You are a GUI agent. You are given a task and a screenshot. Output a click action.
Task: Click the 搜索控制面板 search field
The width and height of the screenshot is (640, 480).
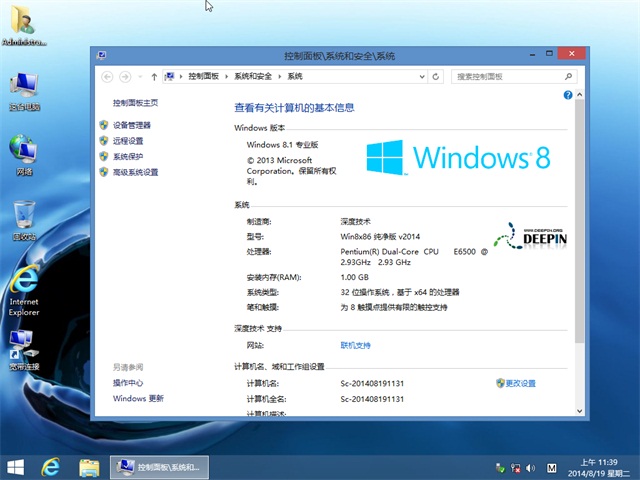point(505,76)
